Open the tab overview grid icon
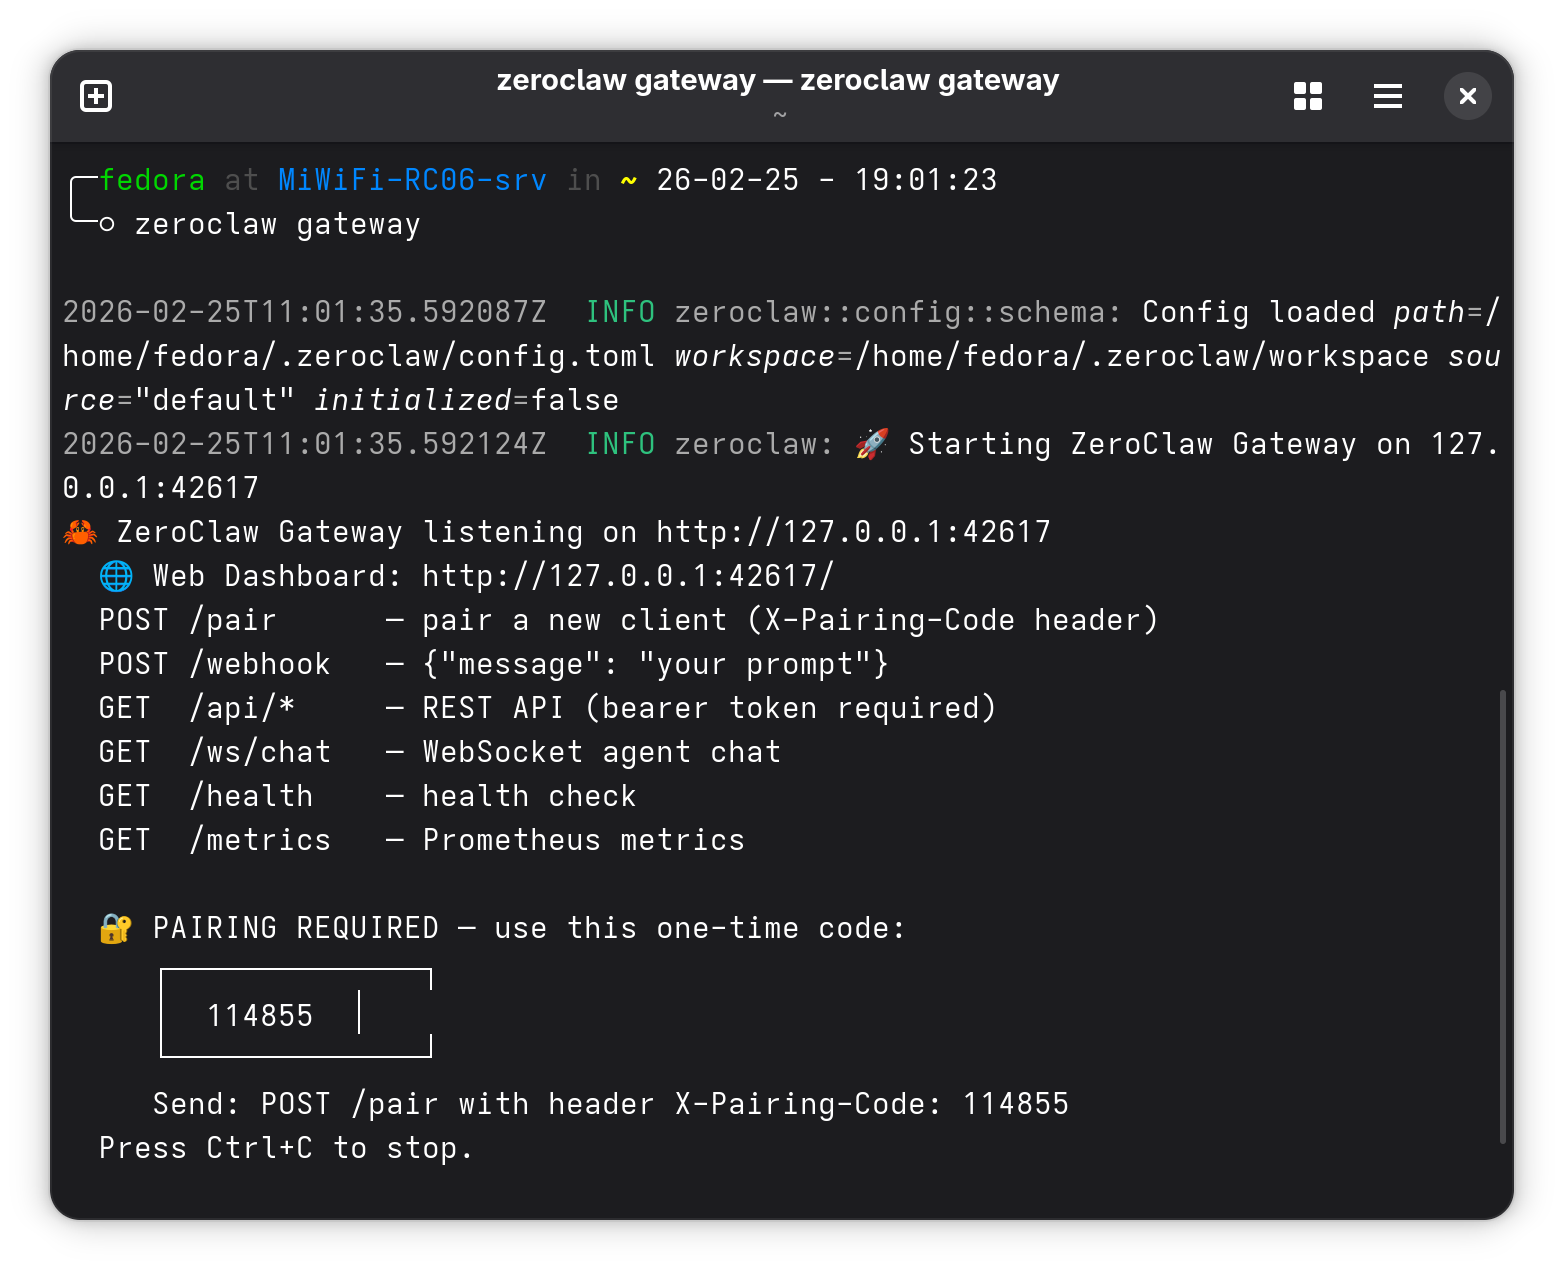The width and height of the screenshot is (1564, 1270). (1307, 96)
